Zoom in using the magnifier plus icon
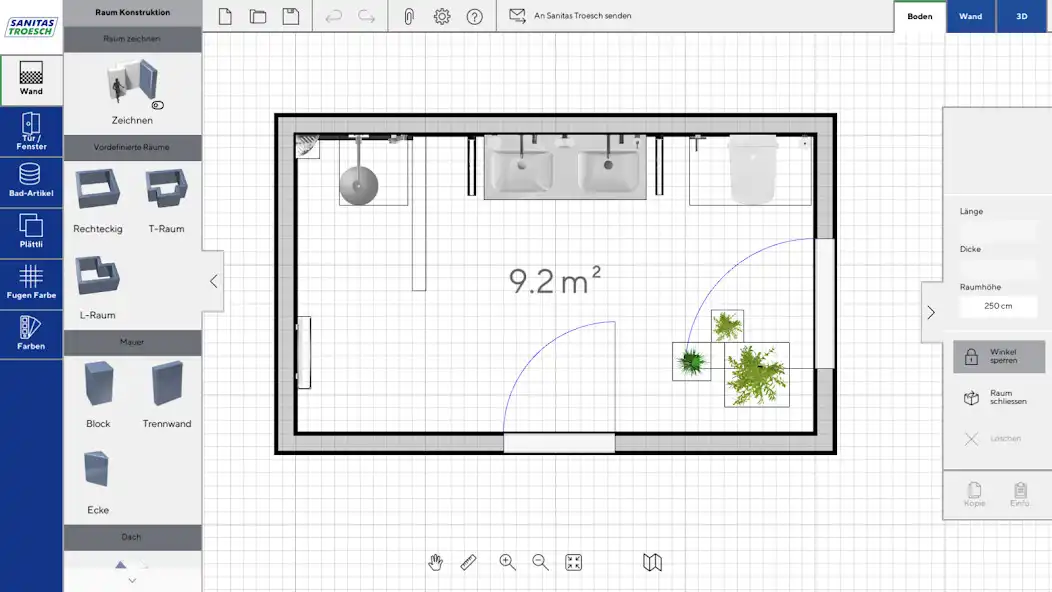1052x592 pixels. [507, 562]
